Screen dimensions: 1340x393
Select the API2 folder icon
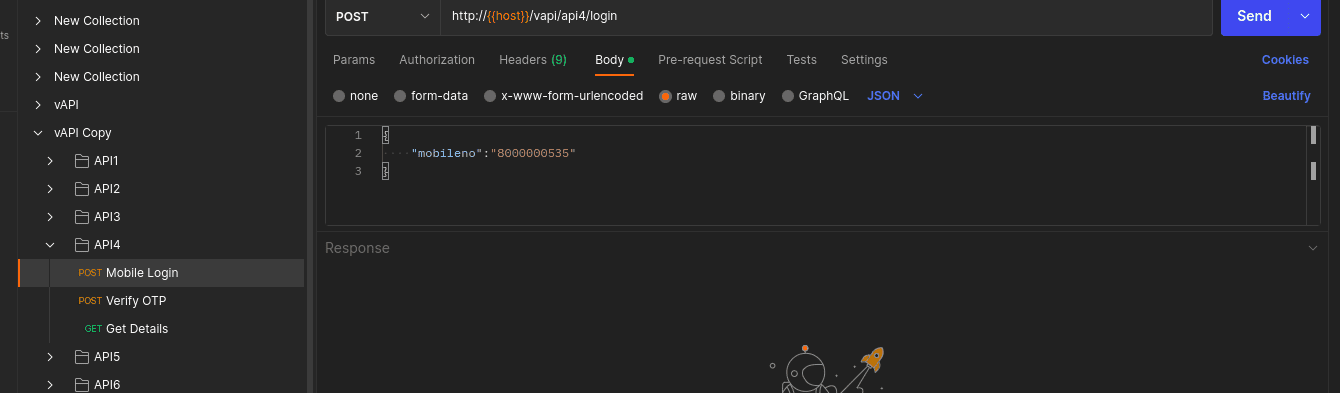pyautogui.click(x=82, y=189)
